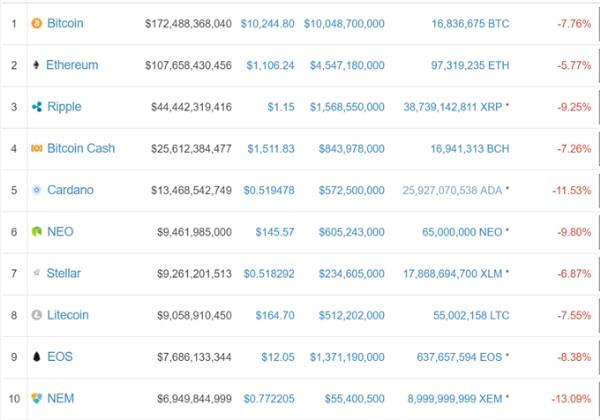Open the Bitcoin Cash name link
The image size is (600, 420).
click(81, 148)
